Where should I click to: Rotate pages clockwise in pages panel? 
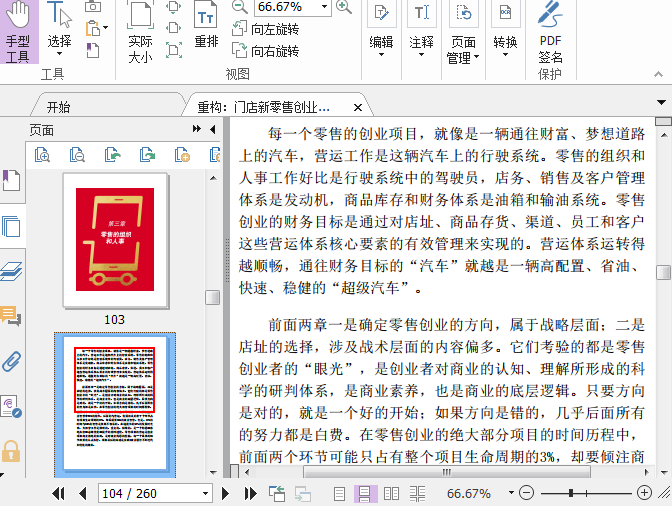147,155
